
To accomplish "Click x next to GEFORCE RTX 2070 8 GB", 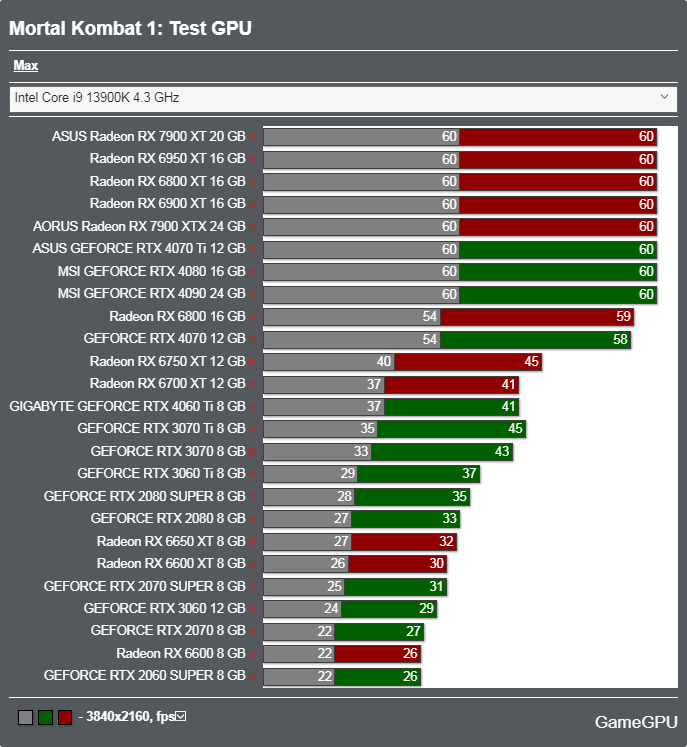I will click(x=253, y=632).
